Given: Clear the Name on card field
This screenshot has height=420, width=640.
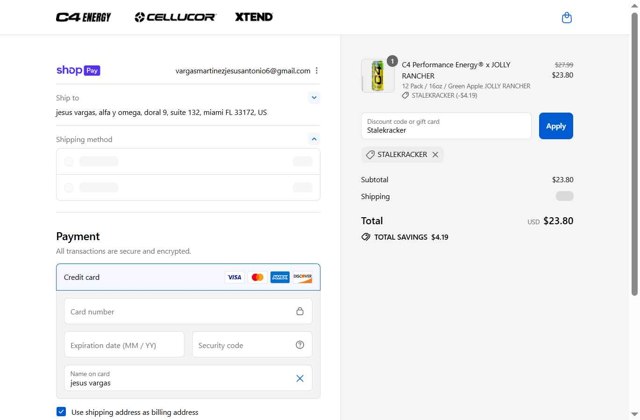Looking at the screenshot, I should (300, 378).
